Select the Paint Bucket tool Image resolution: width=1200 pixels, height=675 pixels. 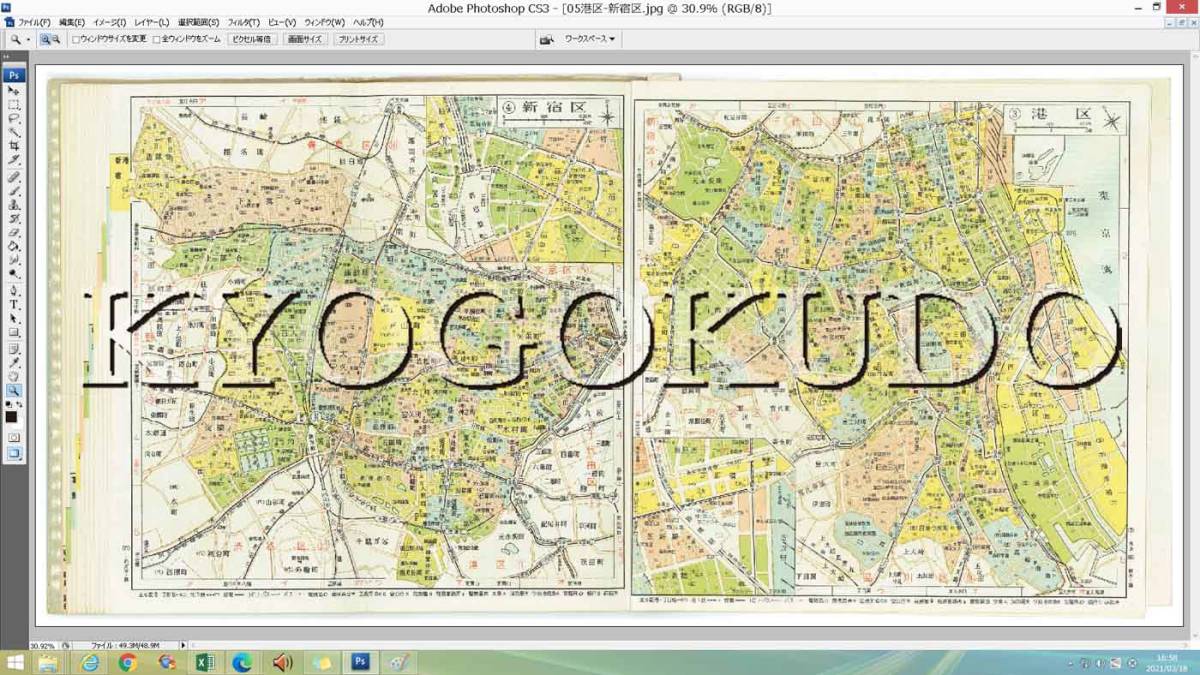click(x=14, y=247)
